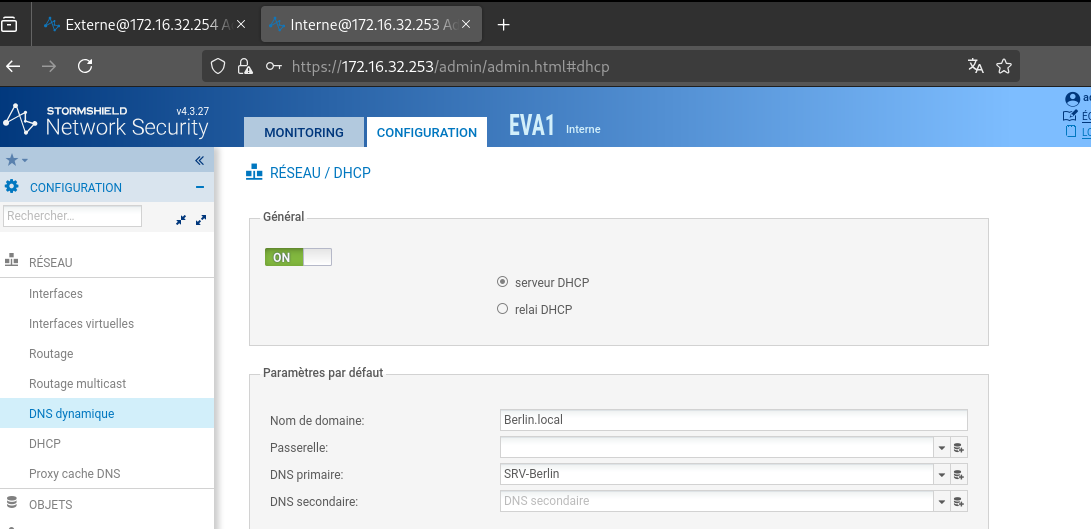Screen dimensions: 1091x529
Task: Open the DNS primaire dropdown list
Action: 941,474
